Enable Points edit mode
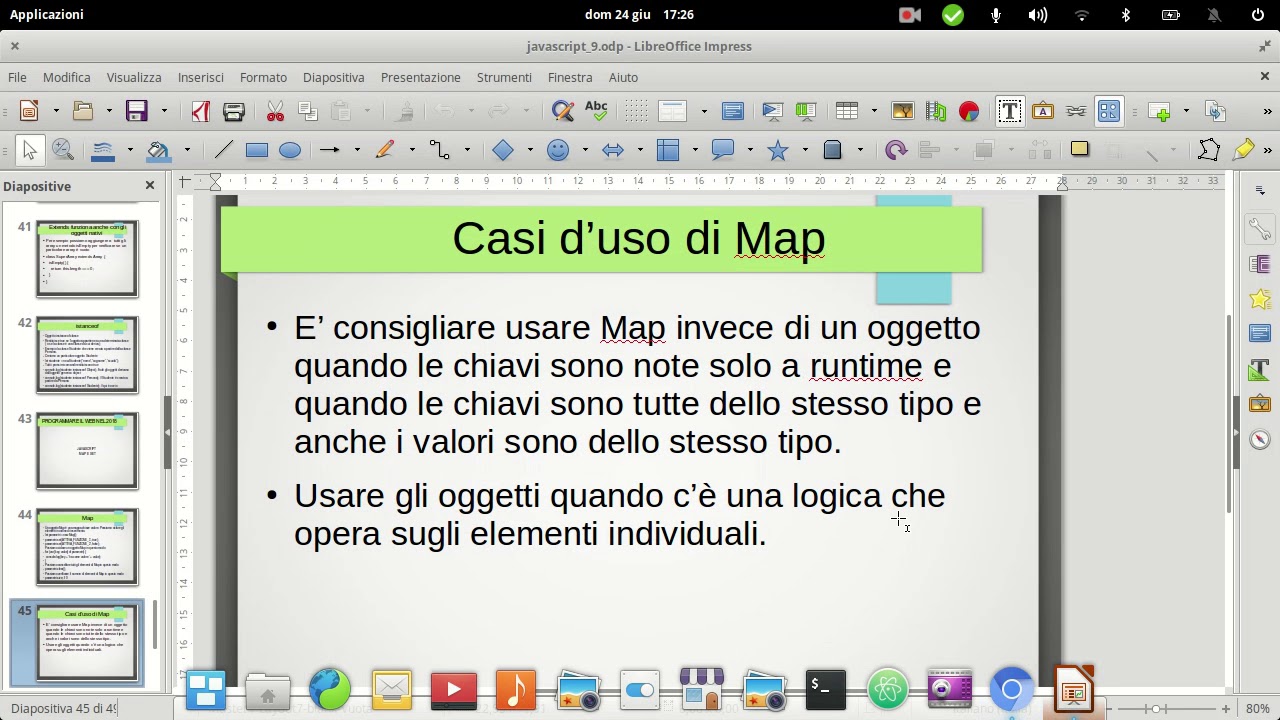Image resolution: width=1280 pixels, height=720 pixels. pos(1208,150)
